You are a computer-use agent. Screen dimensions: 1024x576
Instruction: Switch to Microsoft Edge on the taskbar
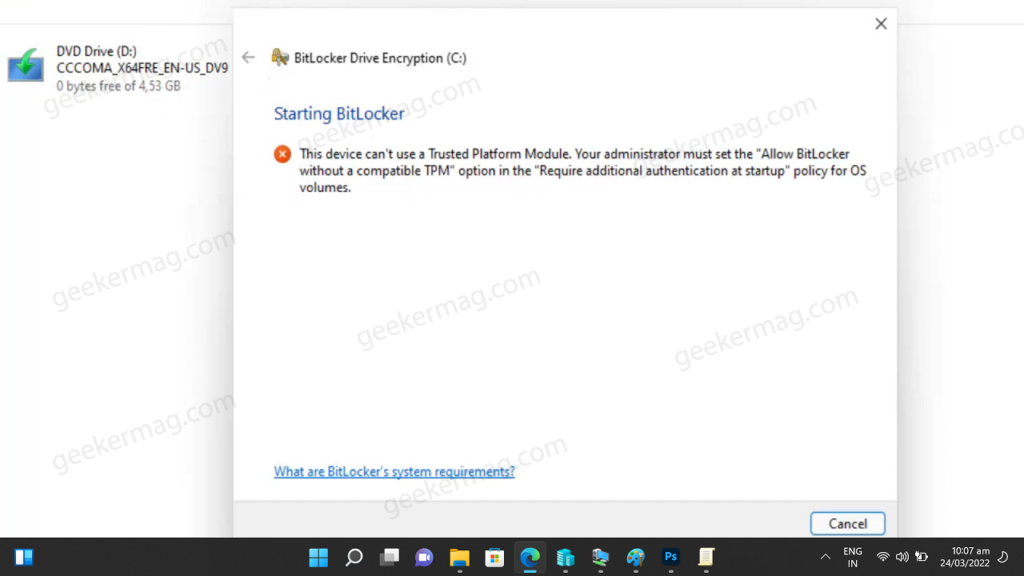click(530, 557)
